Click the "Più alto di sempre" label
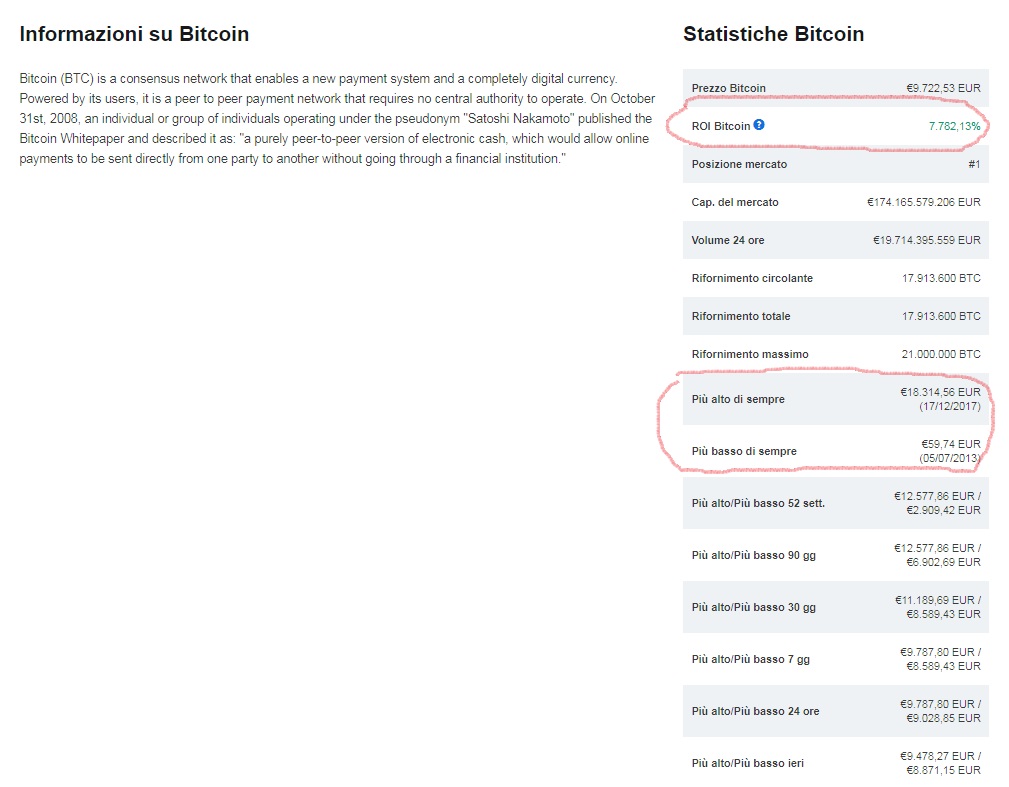Viewport: 1009px width, 787px height. click(x=738, y=399)
